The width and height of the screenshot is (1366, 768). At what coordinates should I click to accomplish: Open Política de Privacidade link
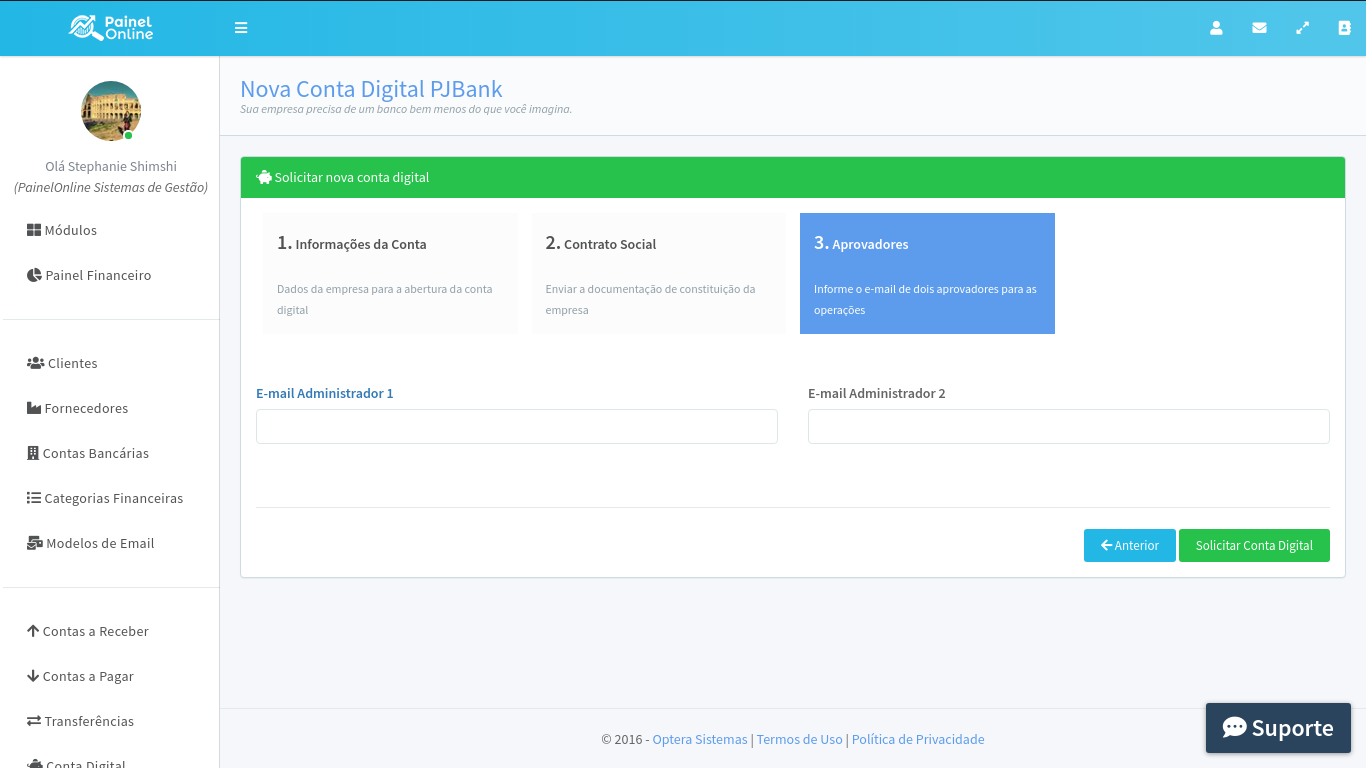coord(918,740)
